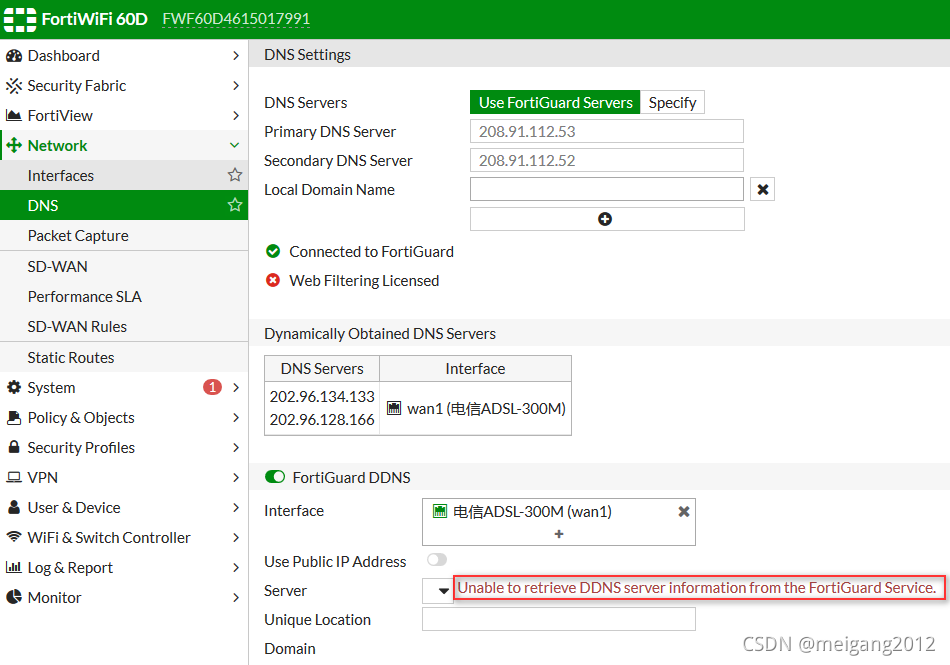Viewport: 950px width, 665px height.
Task: Expand the Log & Report chevron
Action: [236, 567]
